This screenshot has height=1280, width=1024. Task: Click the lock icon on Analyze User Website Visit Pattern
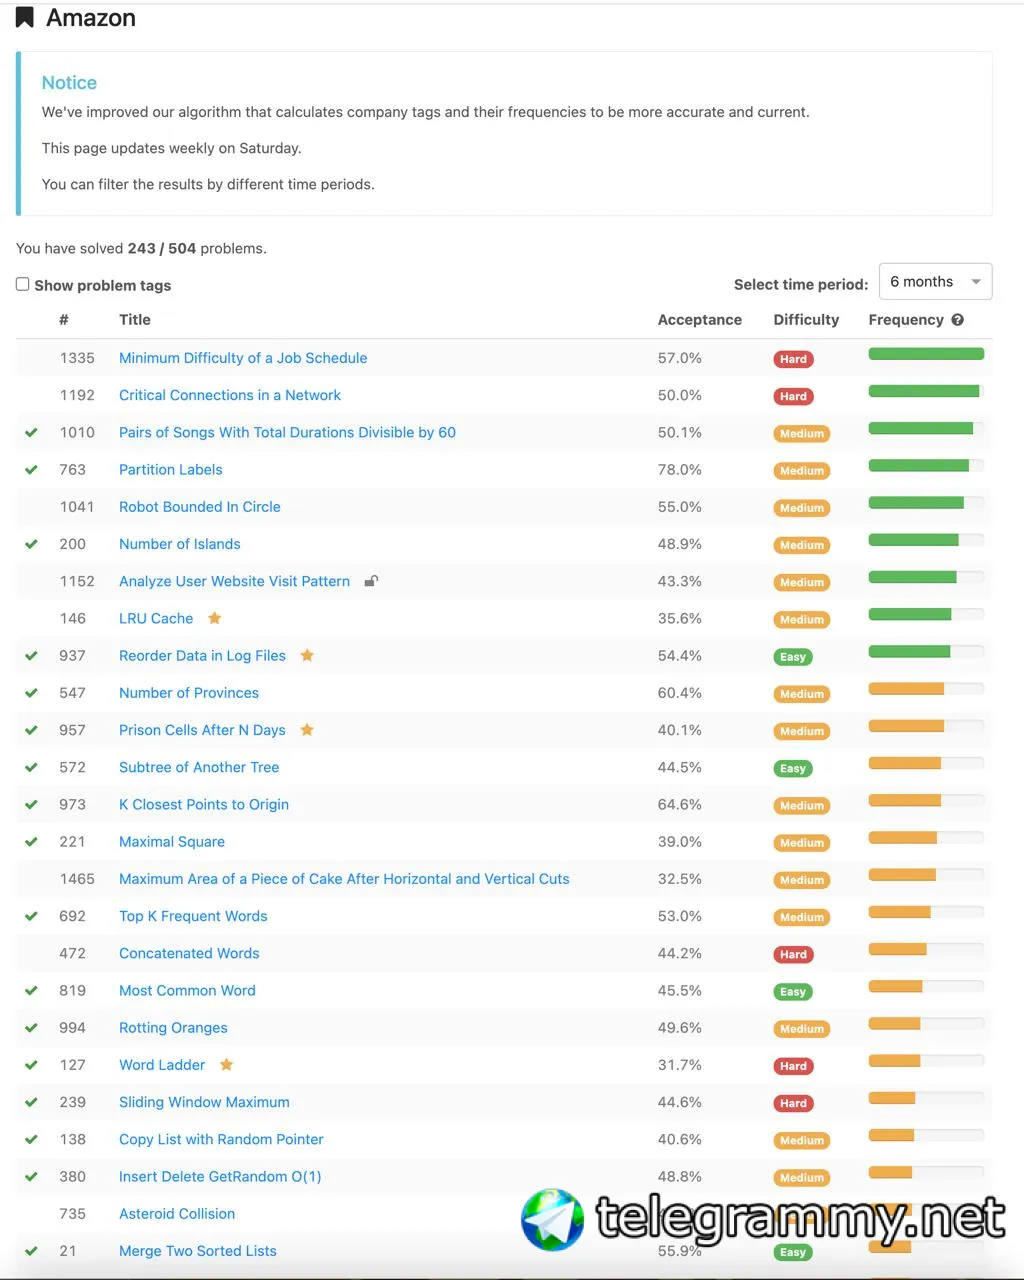[x=371, y=581]
